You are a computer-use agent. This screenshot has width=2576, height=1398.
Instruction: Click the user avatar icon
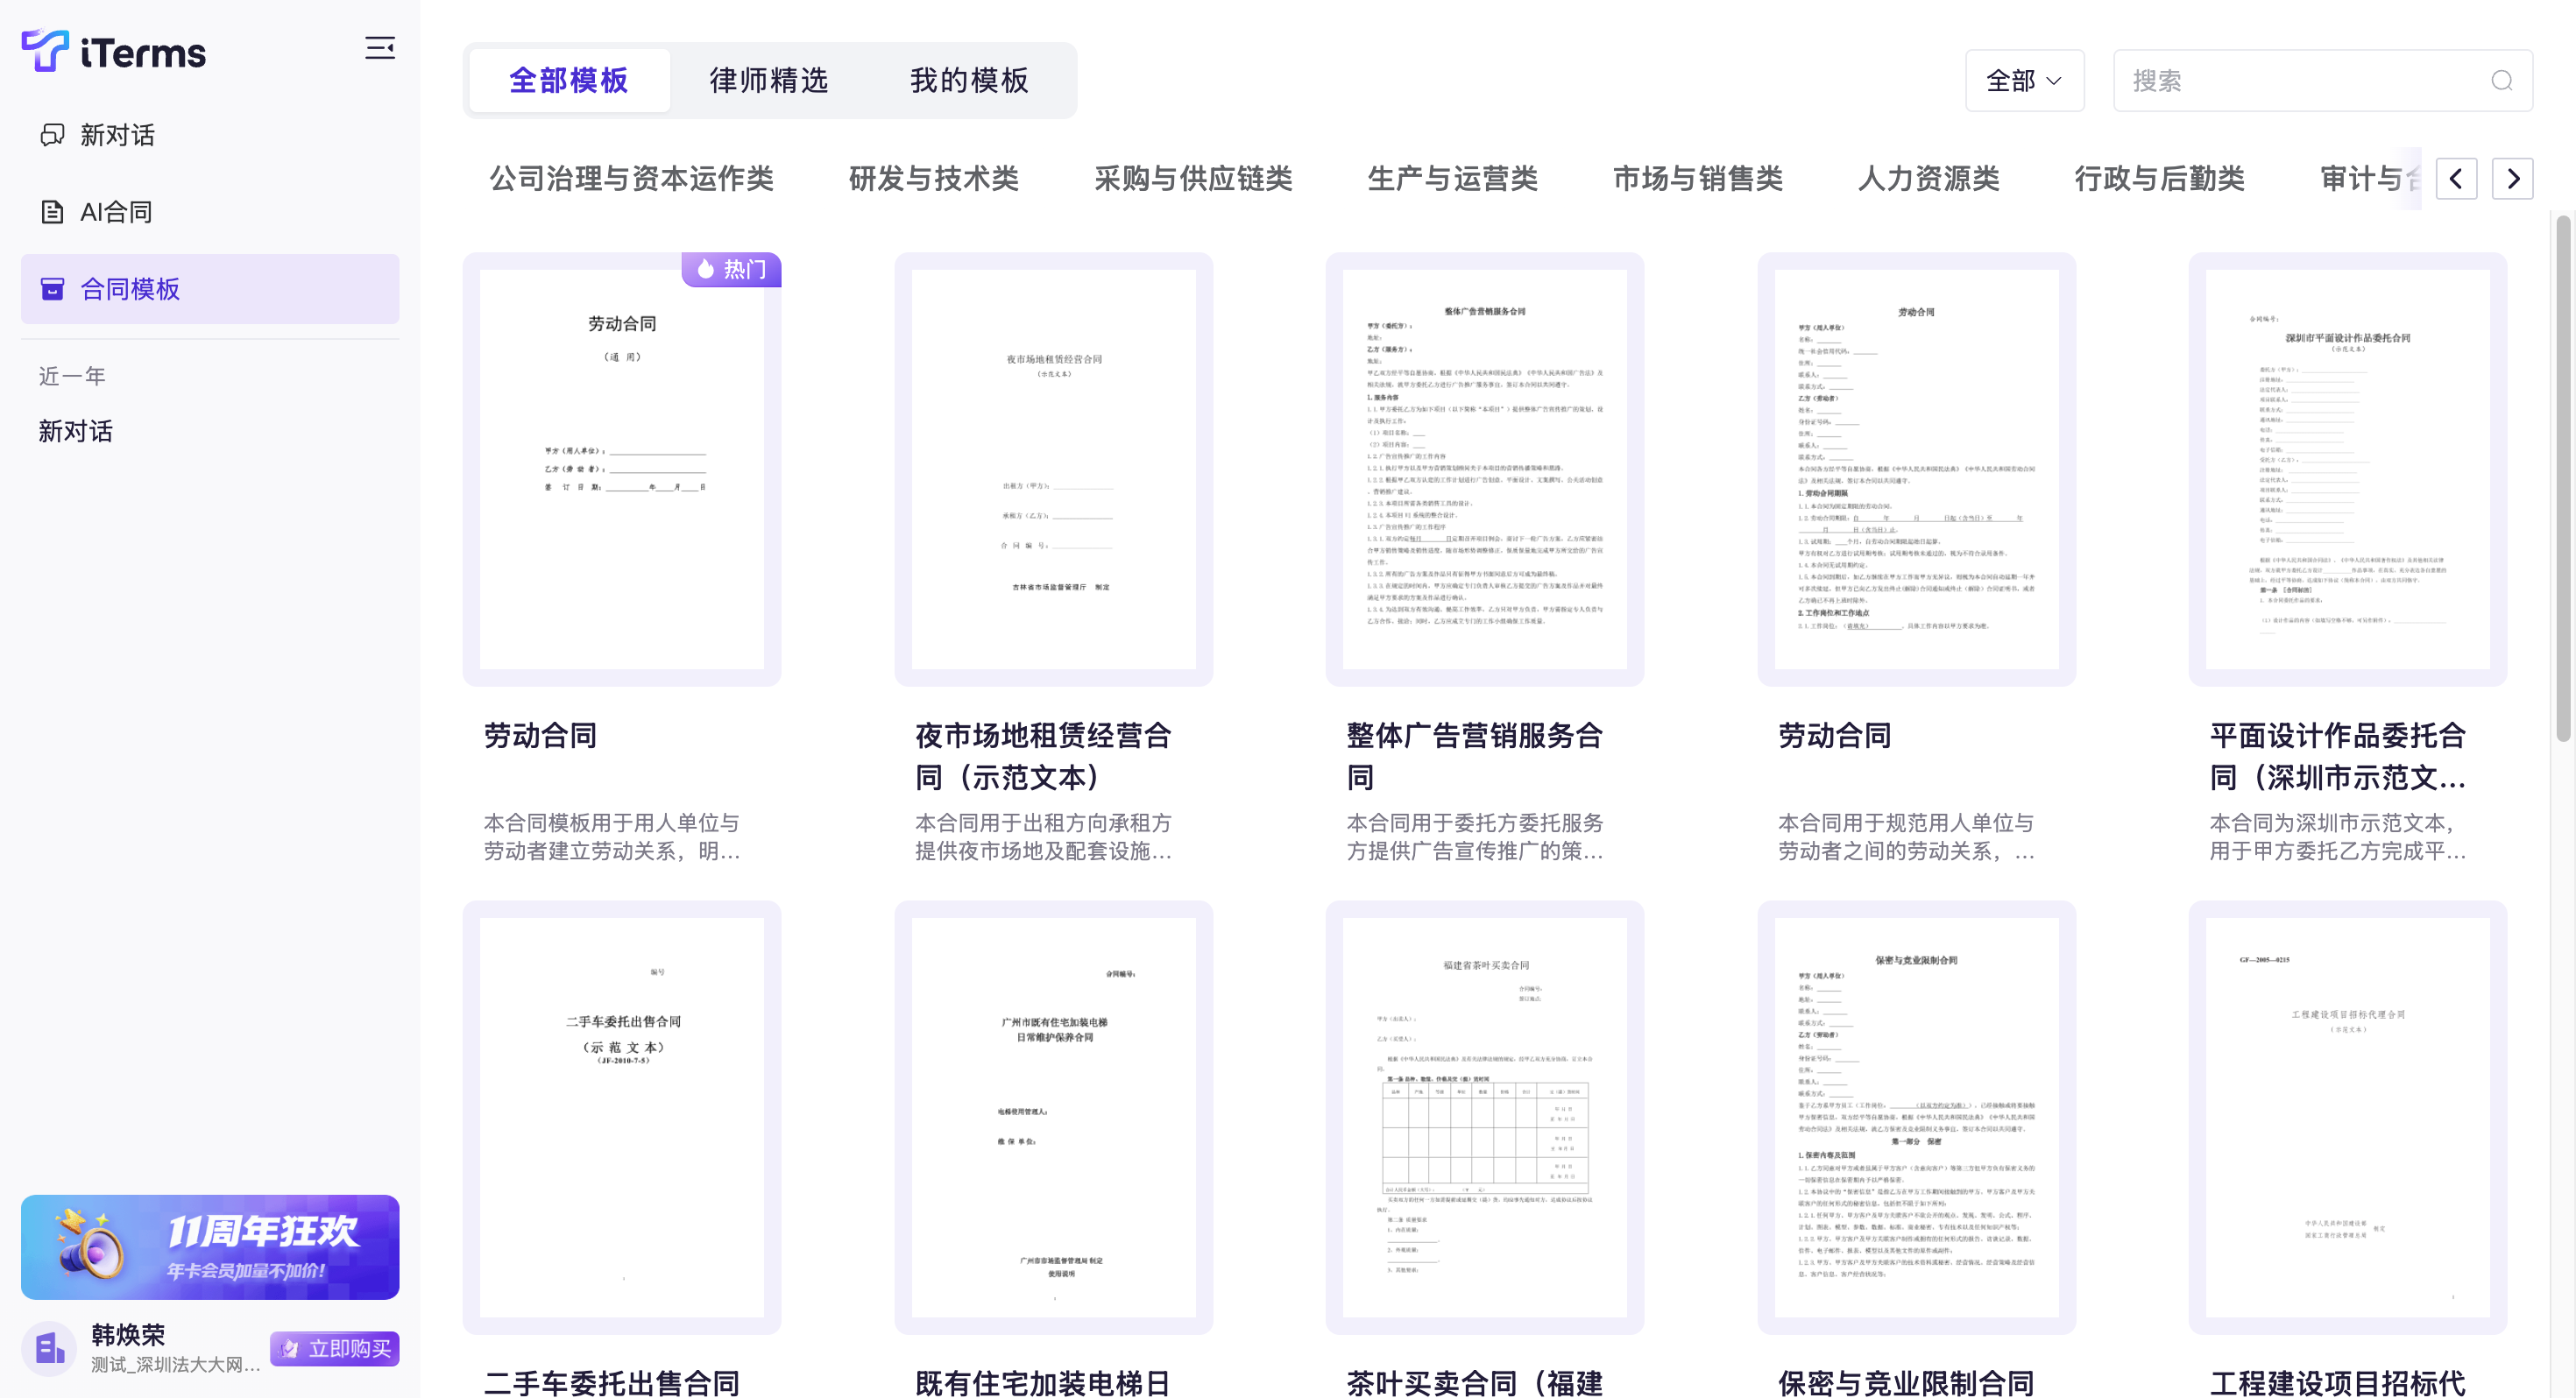49,1349
